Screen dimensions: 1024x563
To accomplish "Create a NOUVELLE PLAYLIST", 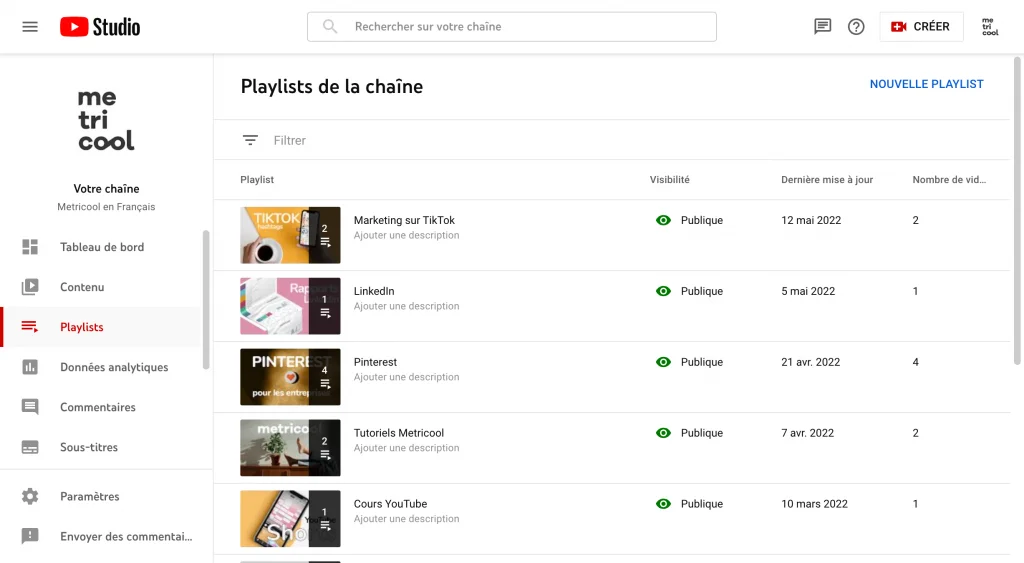I will 926,84.
